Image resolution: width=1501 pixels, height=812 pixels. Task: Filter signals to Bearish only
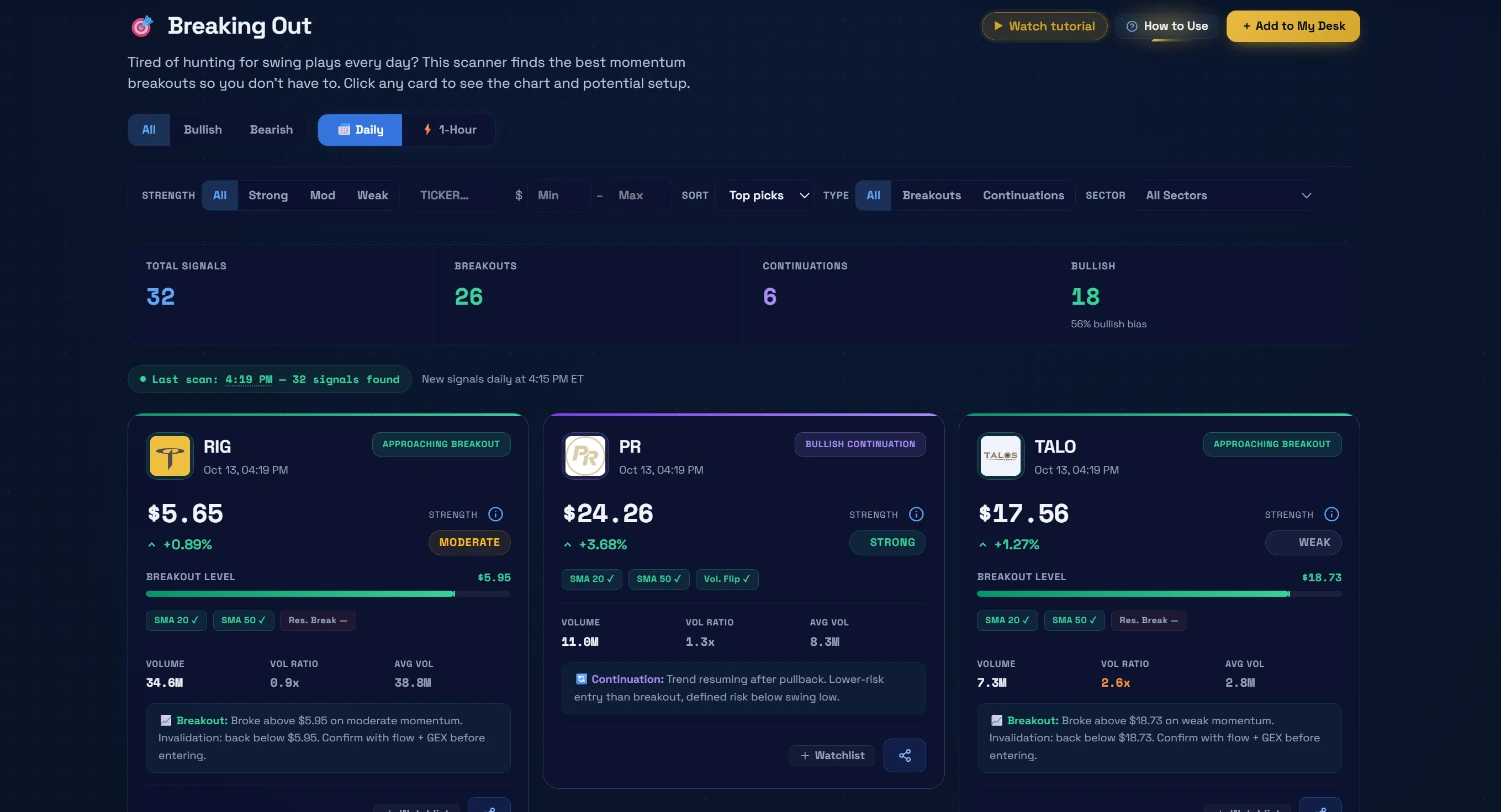coord(271,130)
